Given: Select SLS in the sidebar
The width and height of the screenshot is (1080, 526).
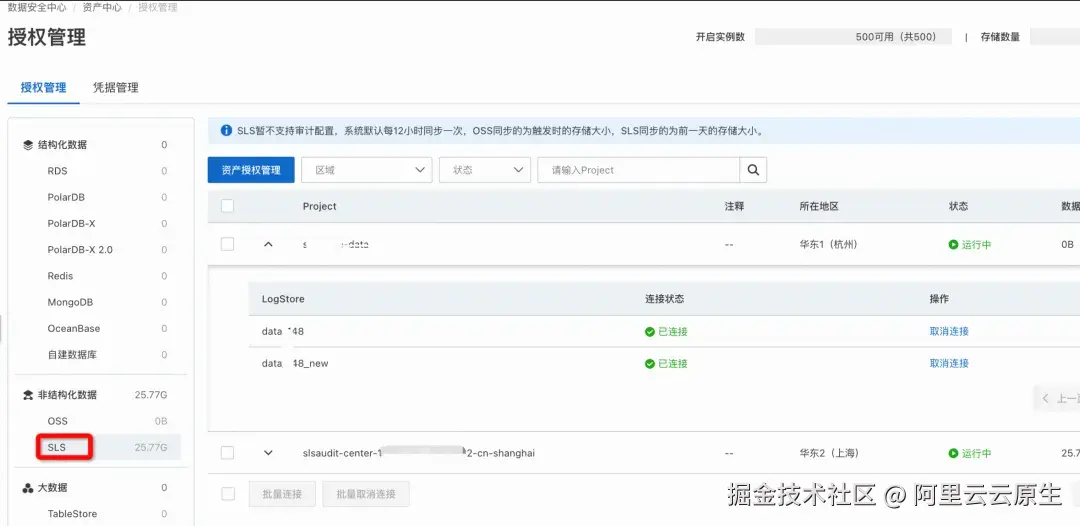Looking at the screenshot, I should click(56, 448).
